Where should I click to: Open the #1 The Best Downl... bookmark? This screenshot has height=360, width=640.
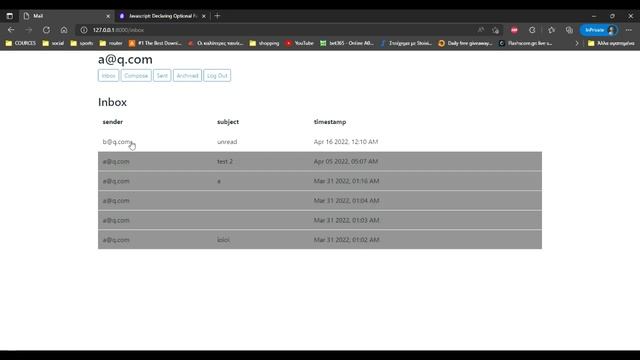click(x=155, y=43)
